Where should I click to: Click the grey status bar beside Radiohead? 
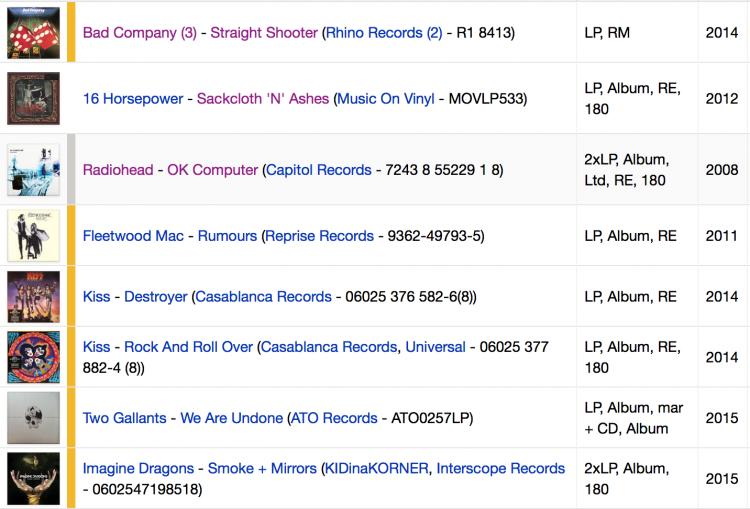[x=71, y=169]
